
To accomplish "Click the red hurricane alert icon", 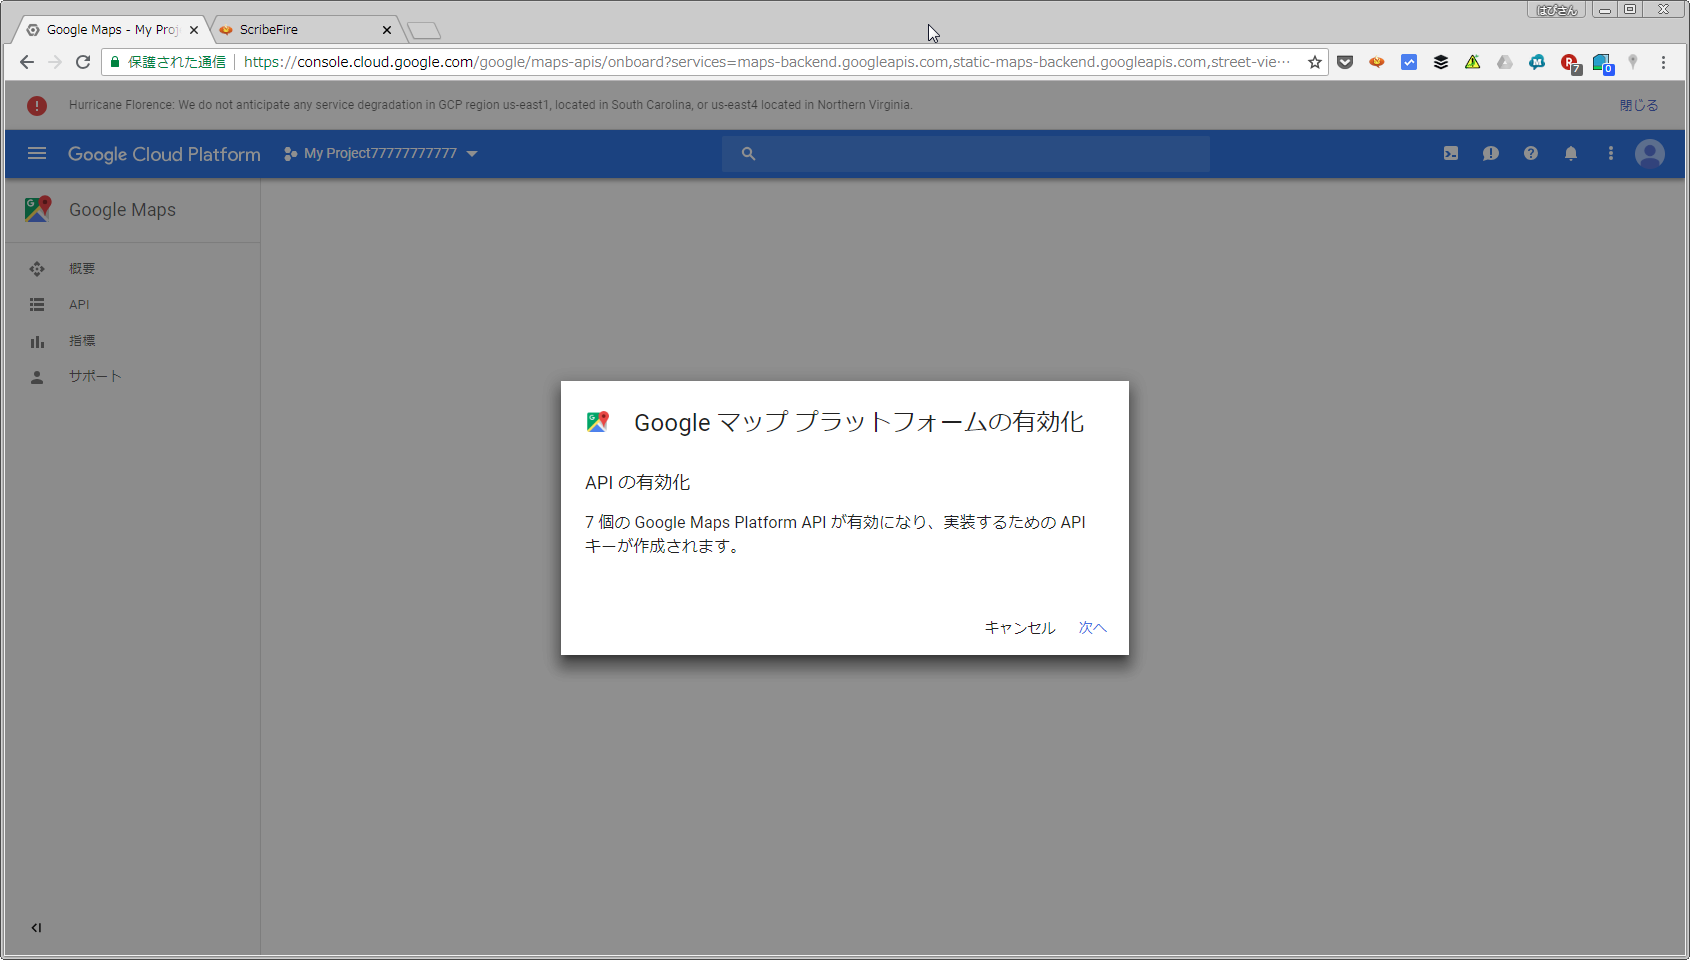I will (x=37, y=105).
